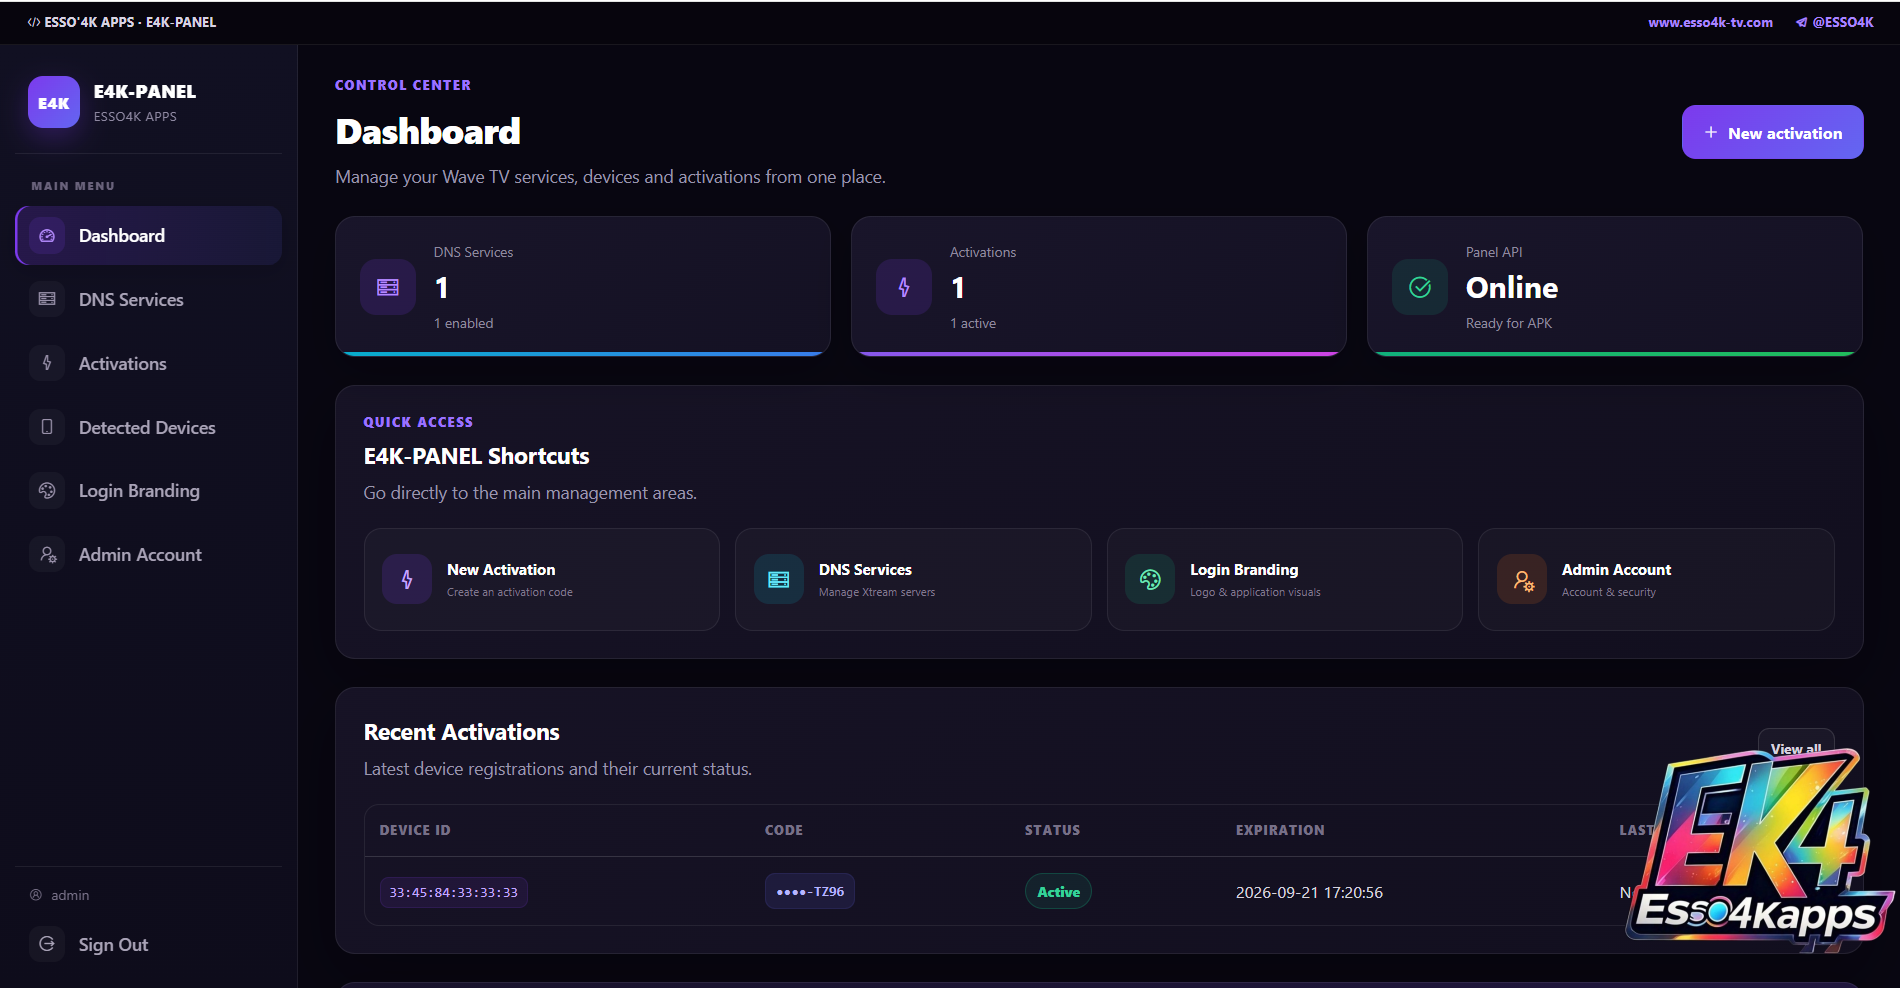
Task: Open the @ESSO4K Telegram link
Action: 1834,22
